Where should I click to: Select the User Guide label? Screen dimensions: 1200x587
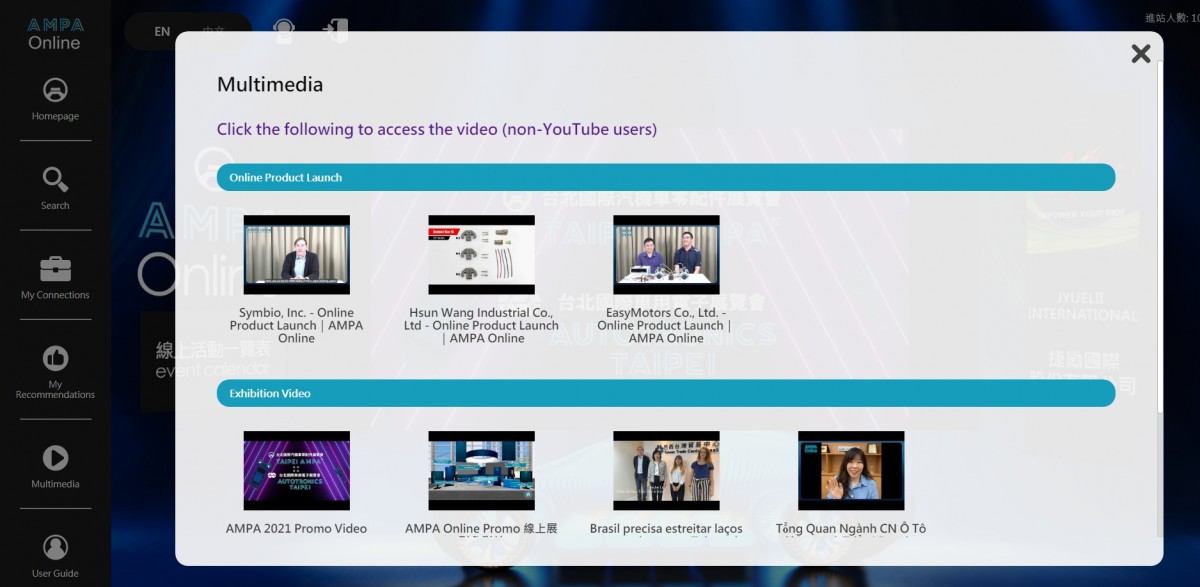(x=55, y=573)
